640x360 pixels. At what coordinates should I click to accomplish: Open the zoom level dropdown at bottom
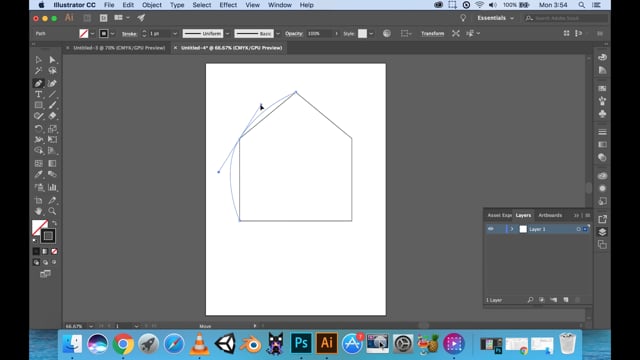click(91, 326)
